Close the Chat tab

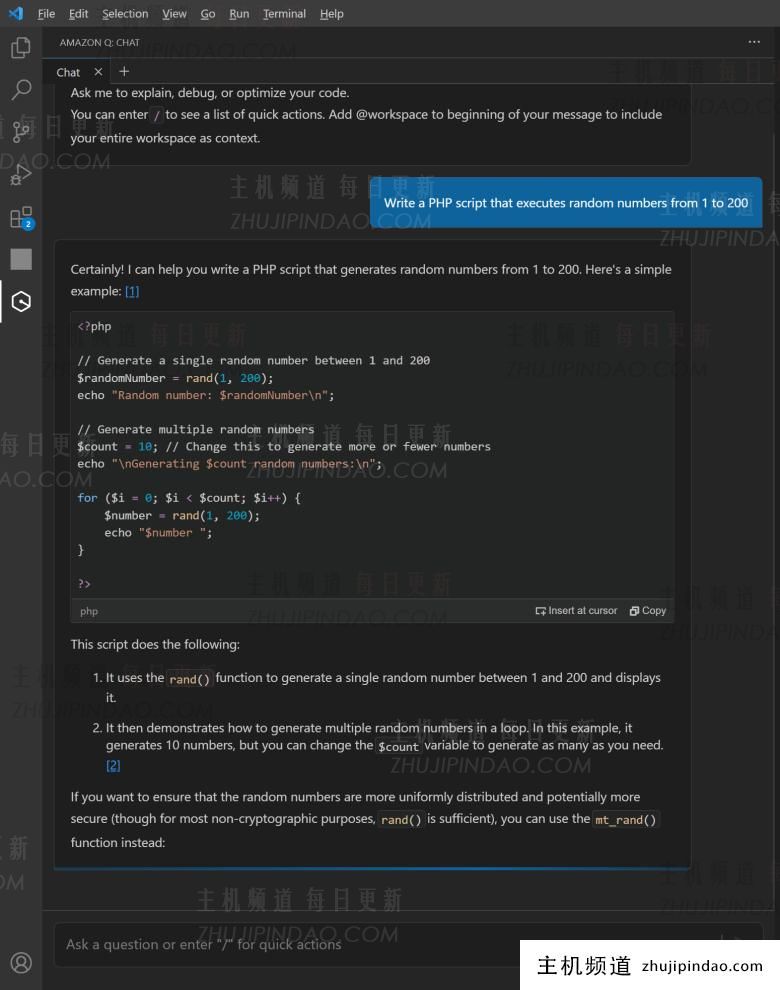pos(98,72)
